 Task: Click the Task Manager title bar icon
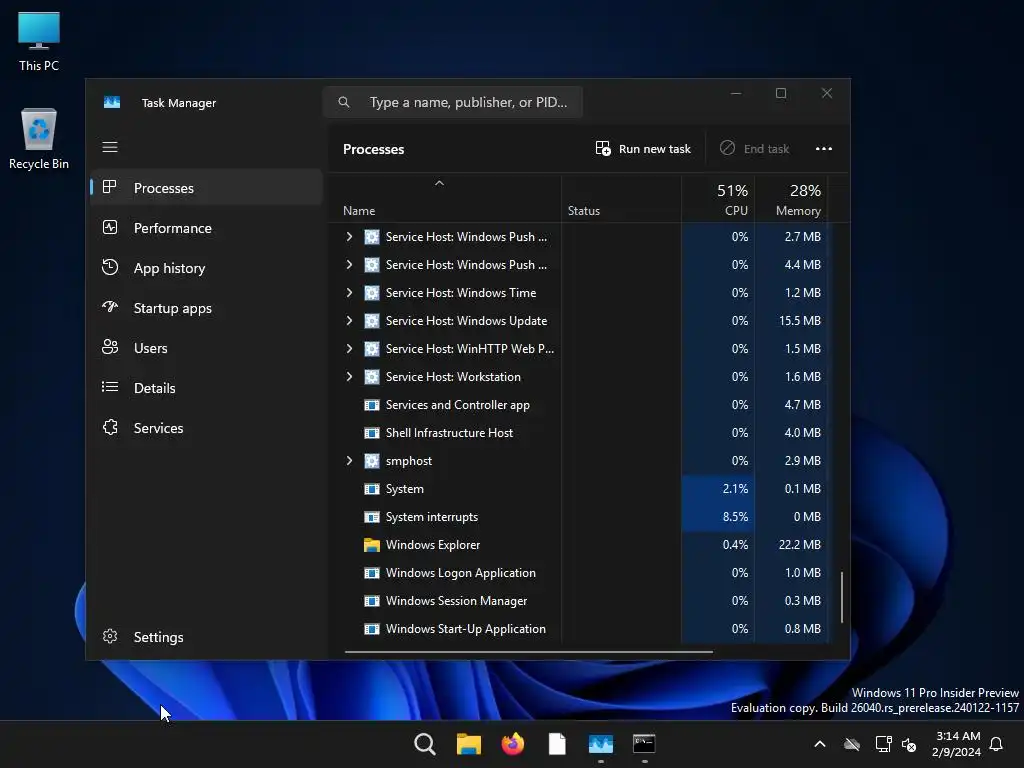coord(112,103)
